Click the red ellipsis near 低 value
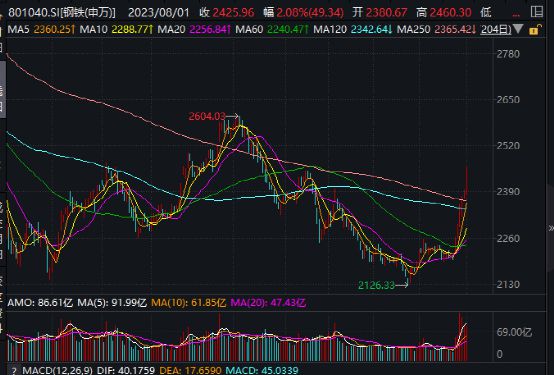Screen dimensions: 554x375 point(516,15)
